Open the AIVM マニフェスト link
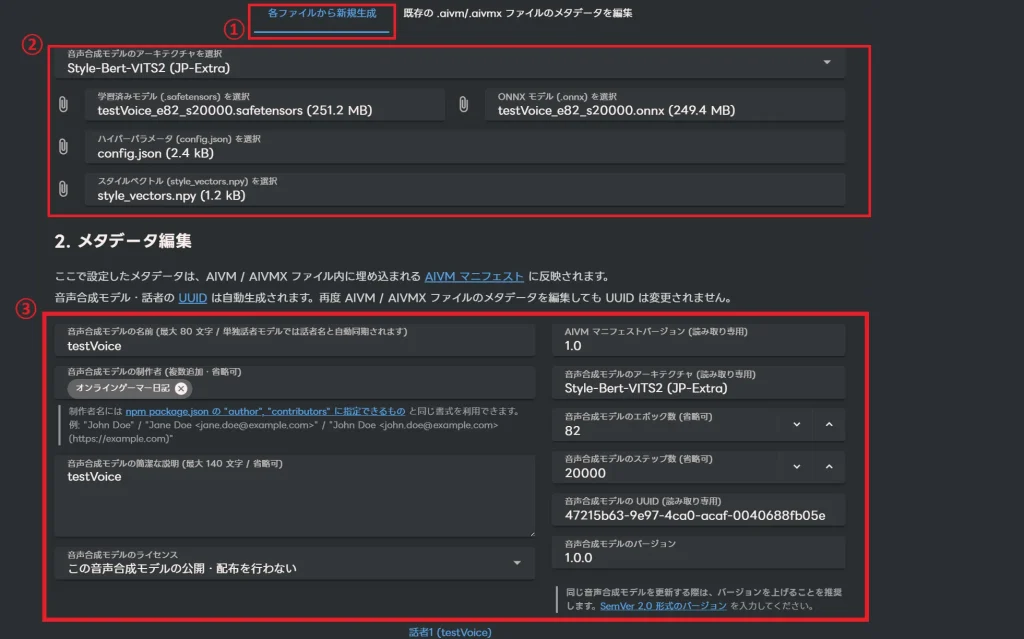 [474, 277]
